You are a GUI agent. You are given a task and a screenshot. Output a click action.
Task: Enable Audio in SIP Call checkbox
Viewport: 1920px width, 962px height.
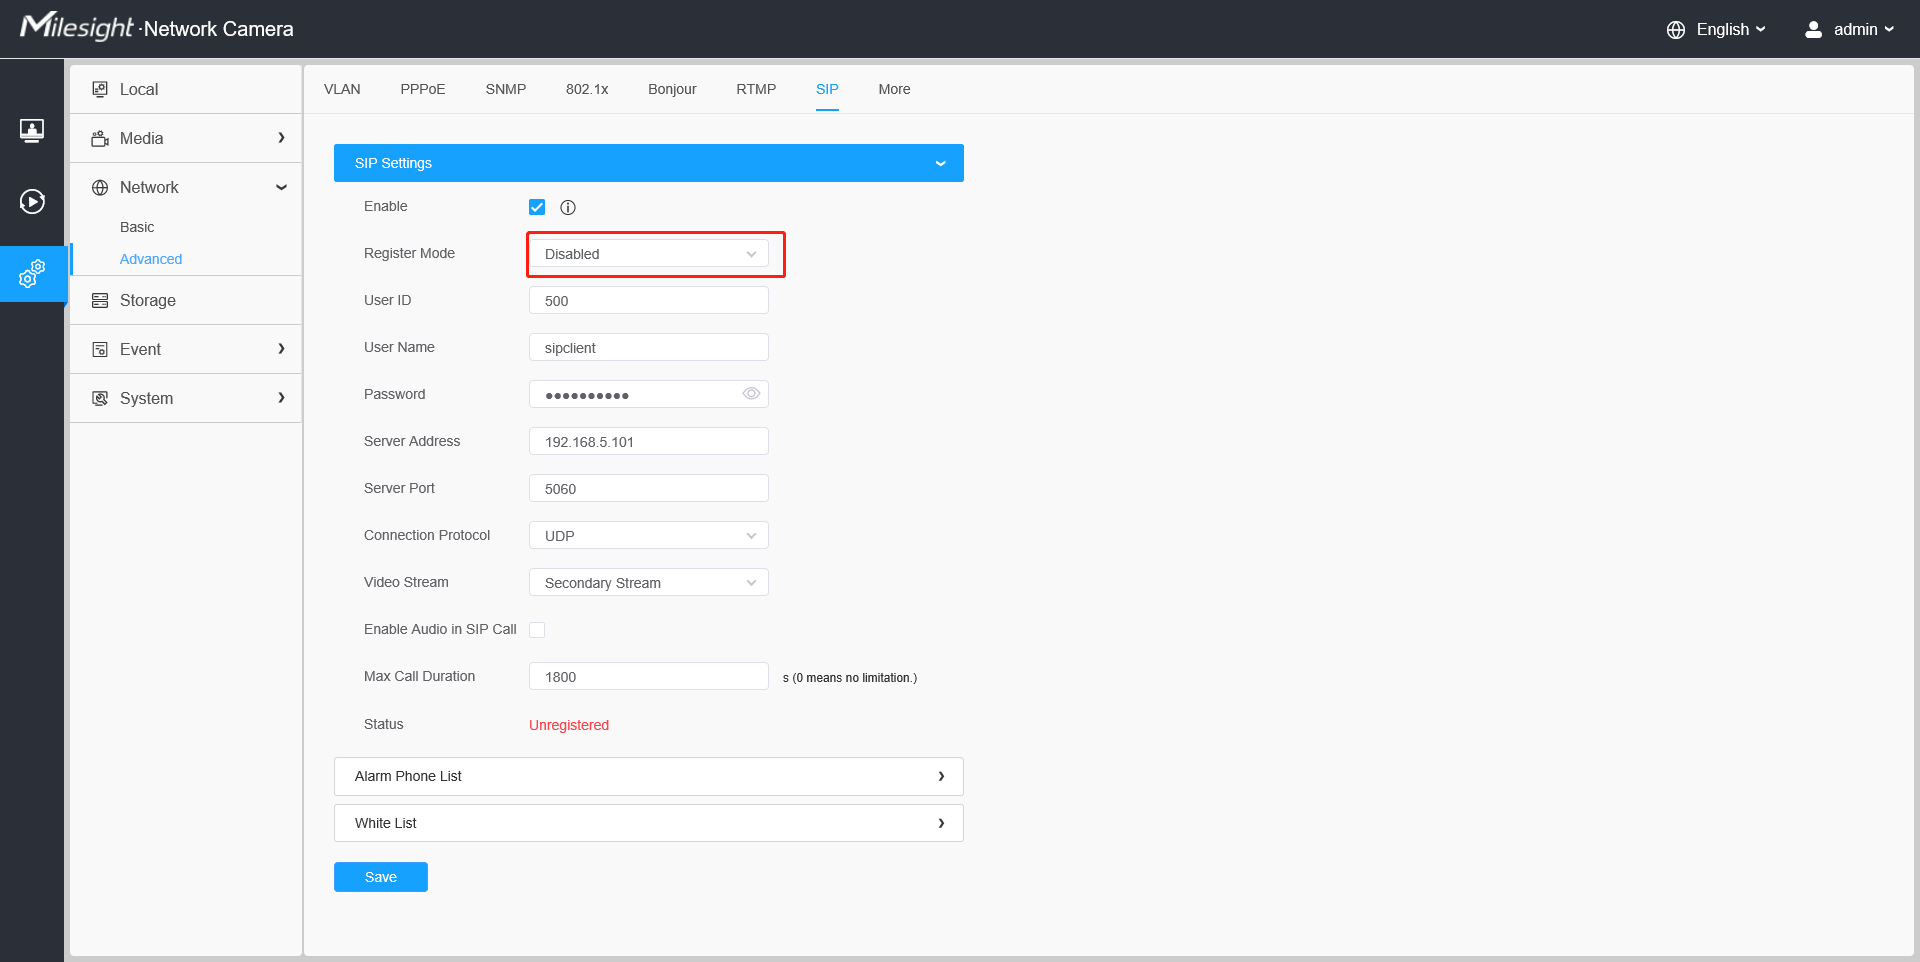pos(537,629)
